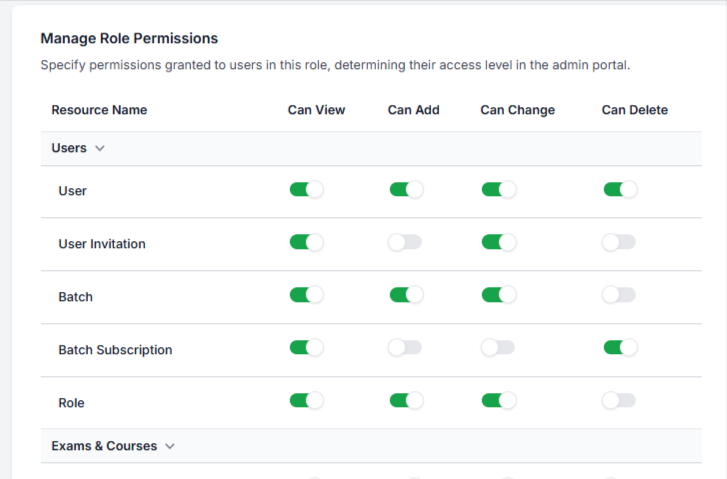Disable Can Delete for Batch Subscription
727x479 pixels.
[x=620, y=349]
